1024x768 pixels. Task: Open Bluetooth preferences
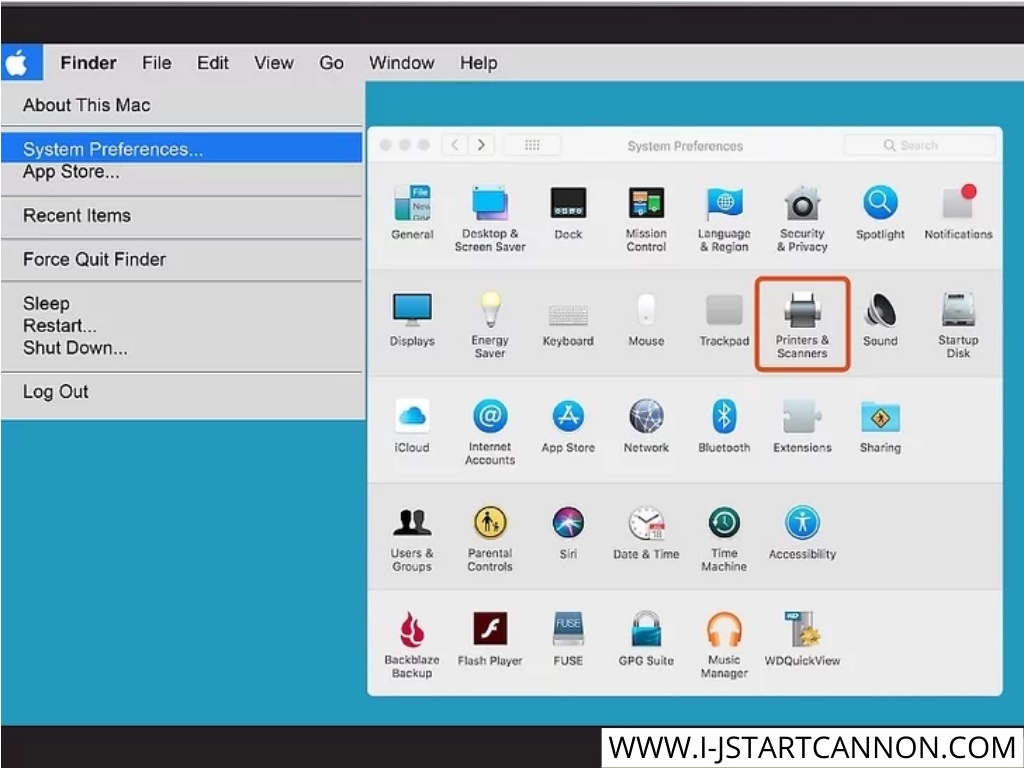724,426
